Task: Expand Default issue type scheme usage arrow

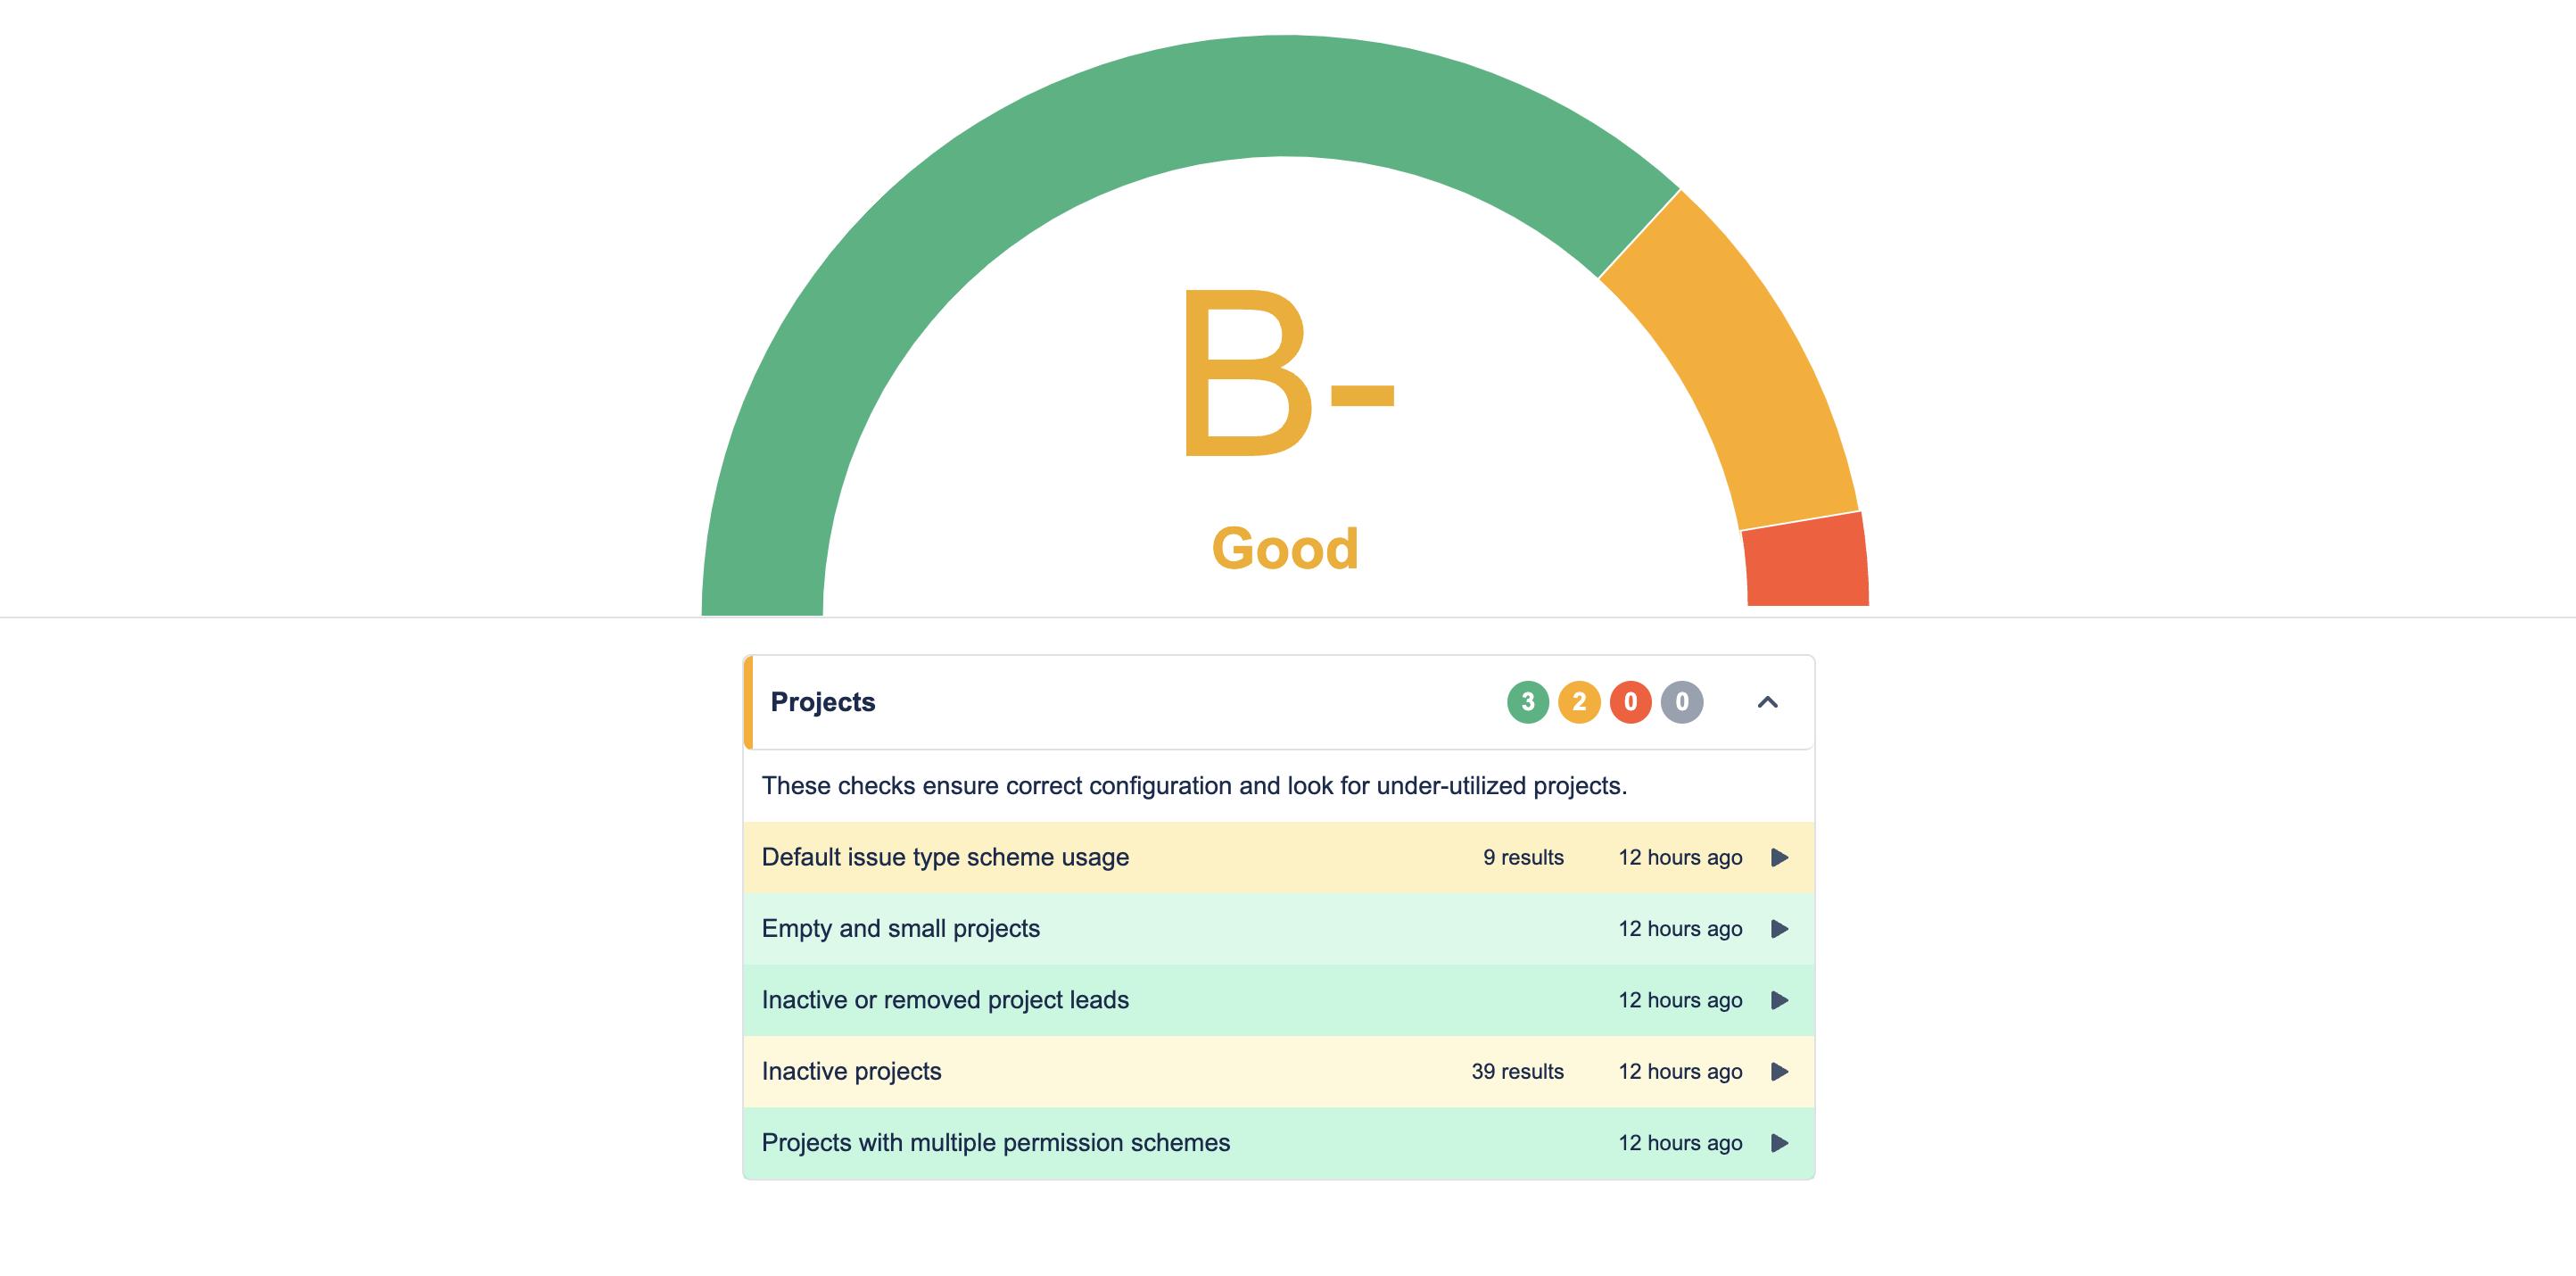Action: point(1779,858)
